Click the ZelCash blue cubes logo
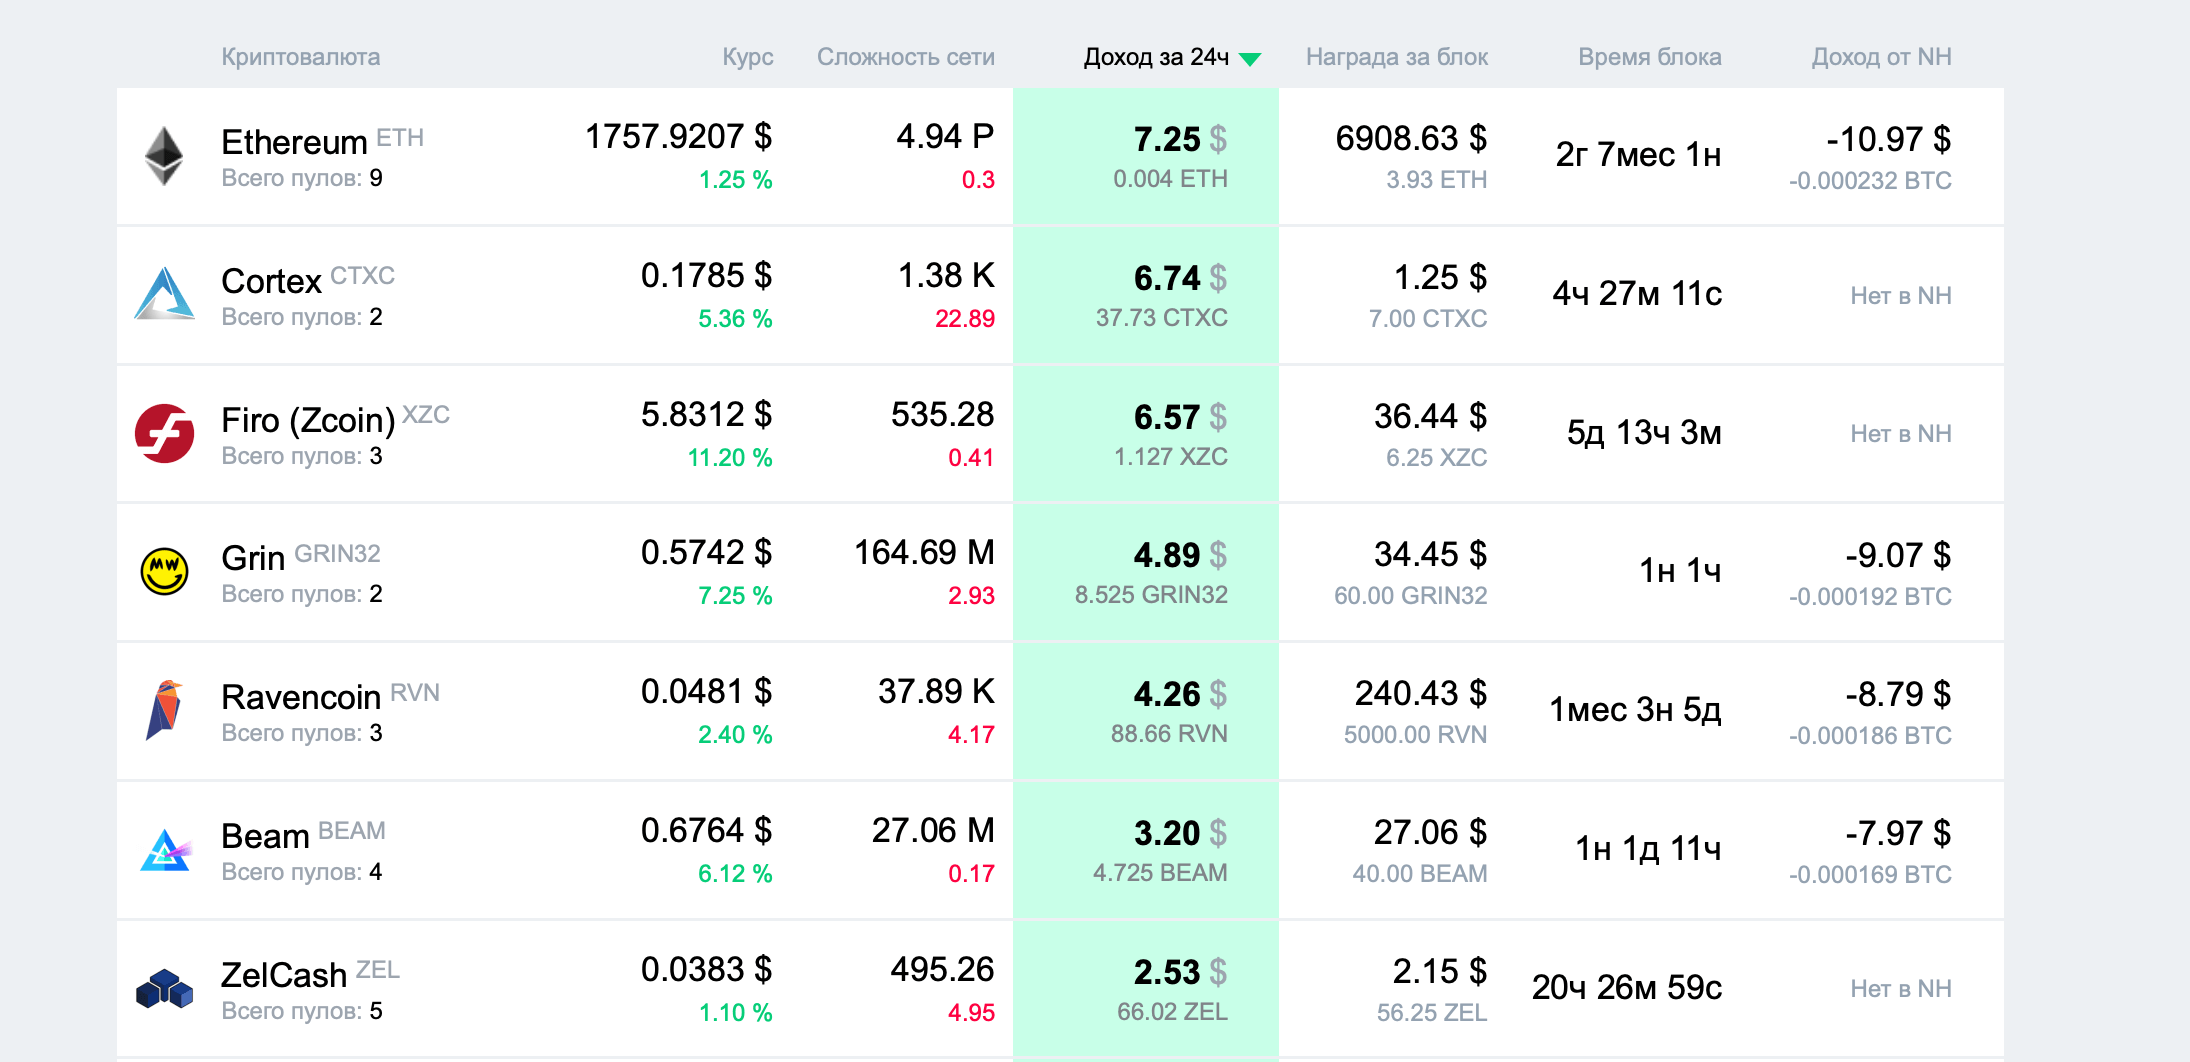2190x1062 pixels. click(164, 988)
